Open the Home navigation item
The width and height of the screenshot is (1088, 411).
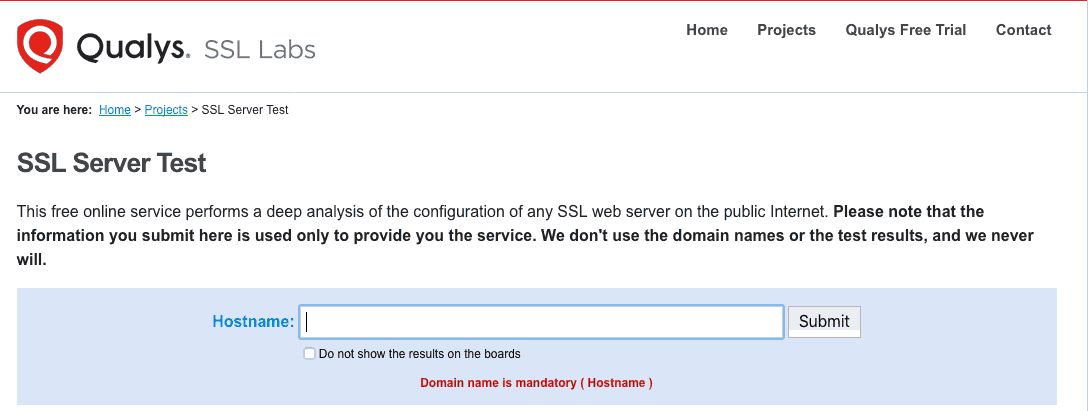pyautogui.click(x=706, y=30)
